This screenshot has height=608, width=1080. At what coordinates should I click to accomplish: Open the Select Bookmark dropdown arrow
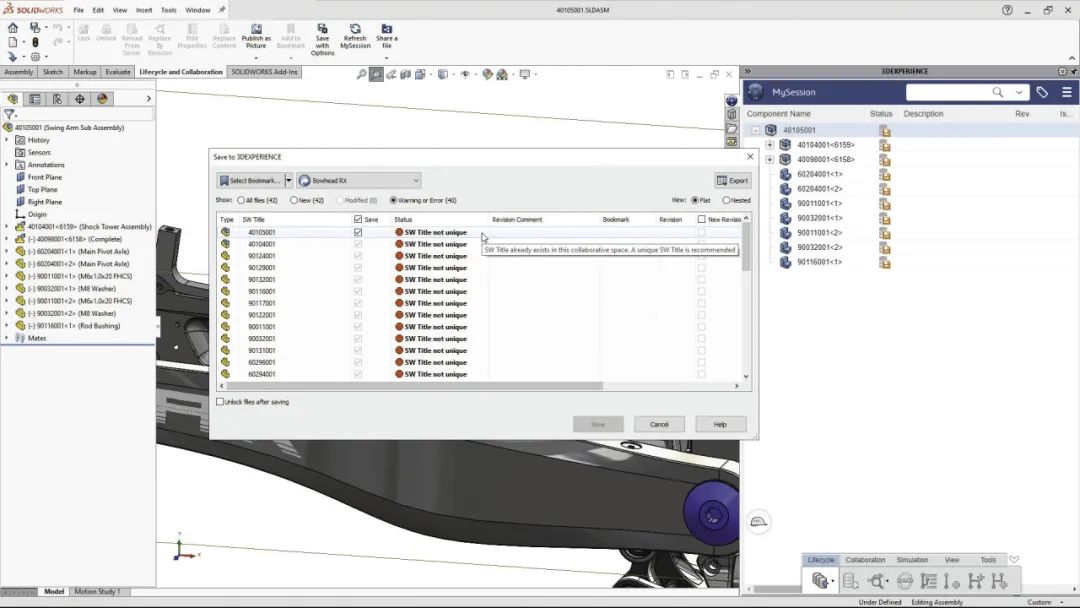coord(289,180)
